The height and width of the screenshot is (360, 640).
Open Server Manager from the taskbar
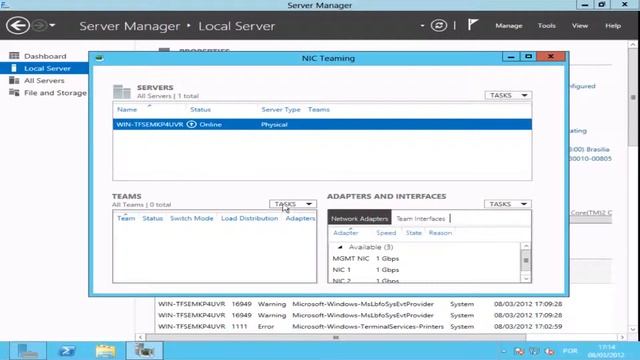click(28, 351)
